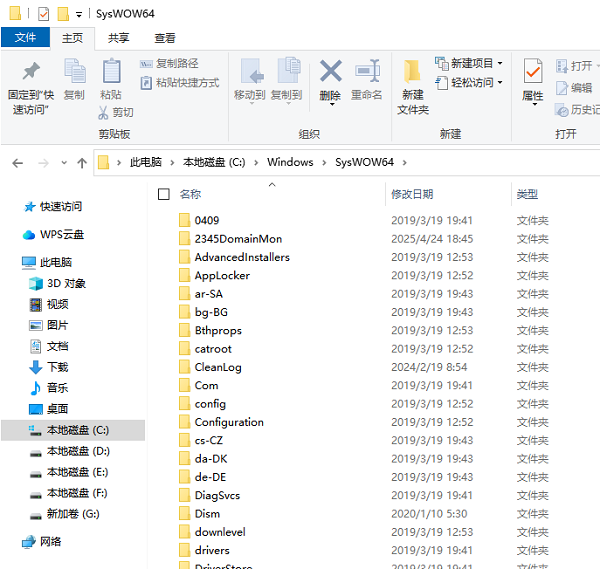Image resolution: width=600 pixels, height=569 pixels.
Task: Click the Paste clipboard icon
Action: pyautogui.click(x=111, y=71)
